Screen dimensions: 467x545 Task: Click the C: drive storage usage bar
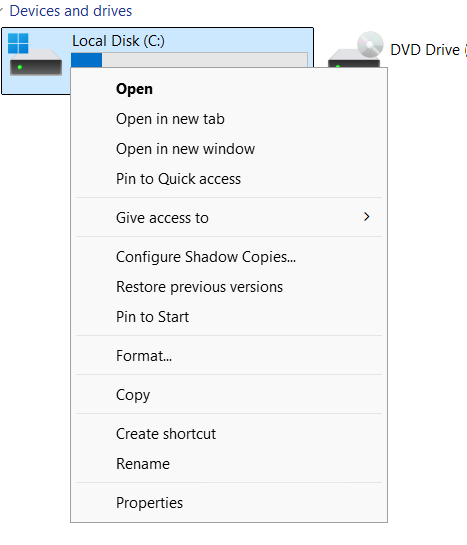click(x=189, y=60)
